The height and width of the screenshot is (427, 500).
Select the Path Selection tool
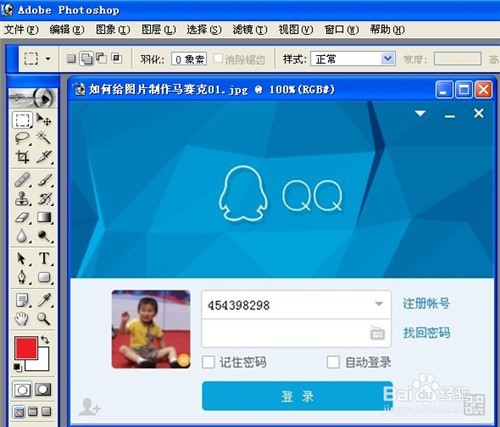(x=23, y=259)
